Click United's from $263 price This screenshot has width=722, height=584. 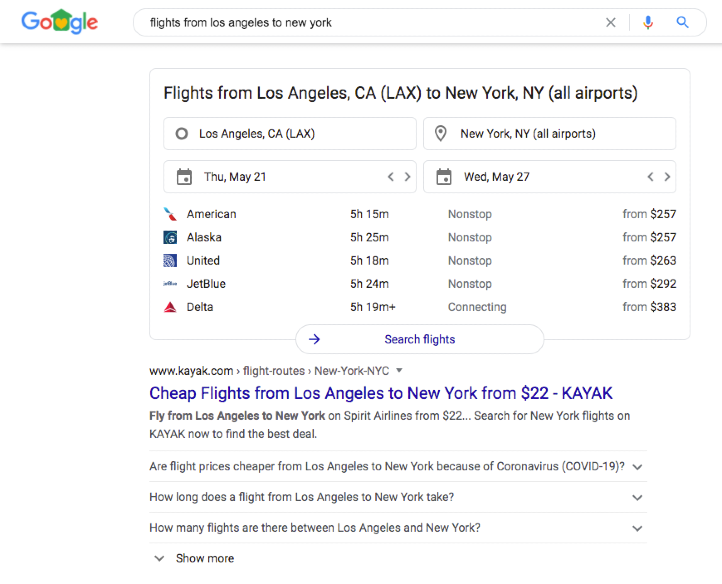coord(649,261)
